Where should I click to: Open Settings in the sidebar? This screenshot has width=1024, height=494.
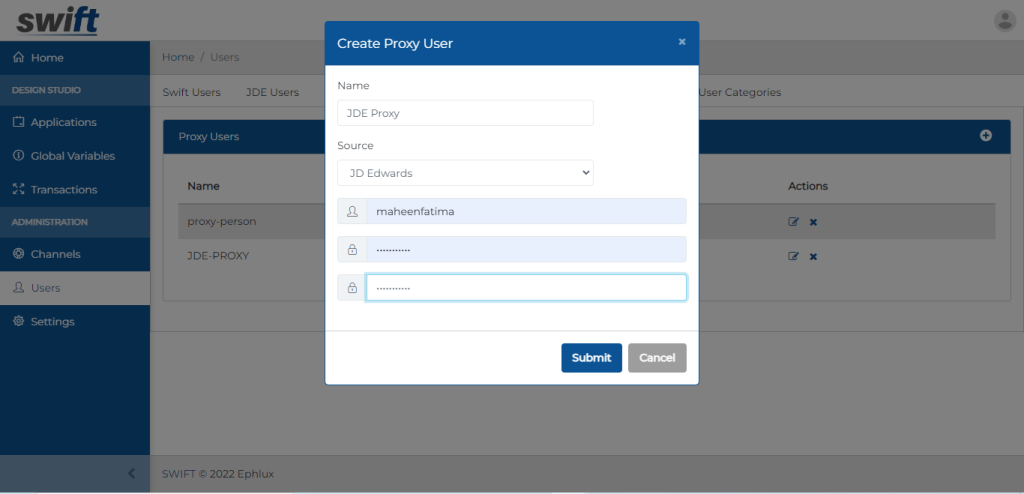(x=52, y=322)
